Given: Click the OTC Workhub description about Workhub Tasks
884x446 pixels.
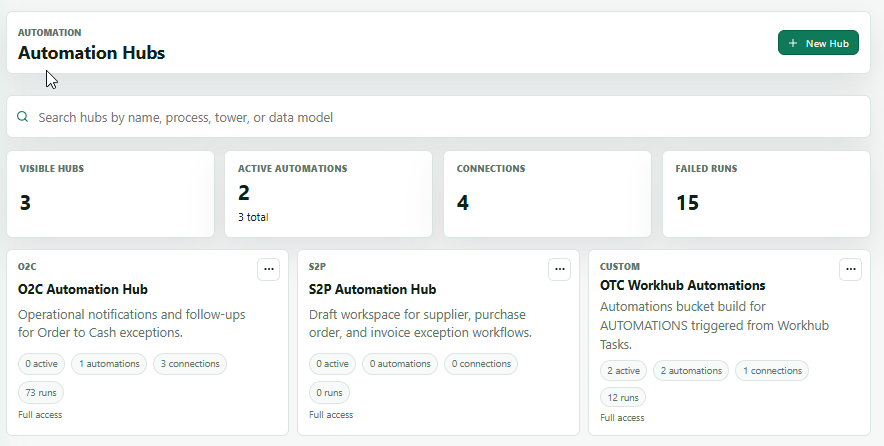Looking at the screenshot, I should coord(714,325).
